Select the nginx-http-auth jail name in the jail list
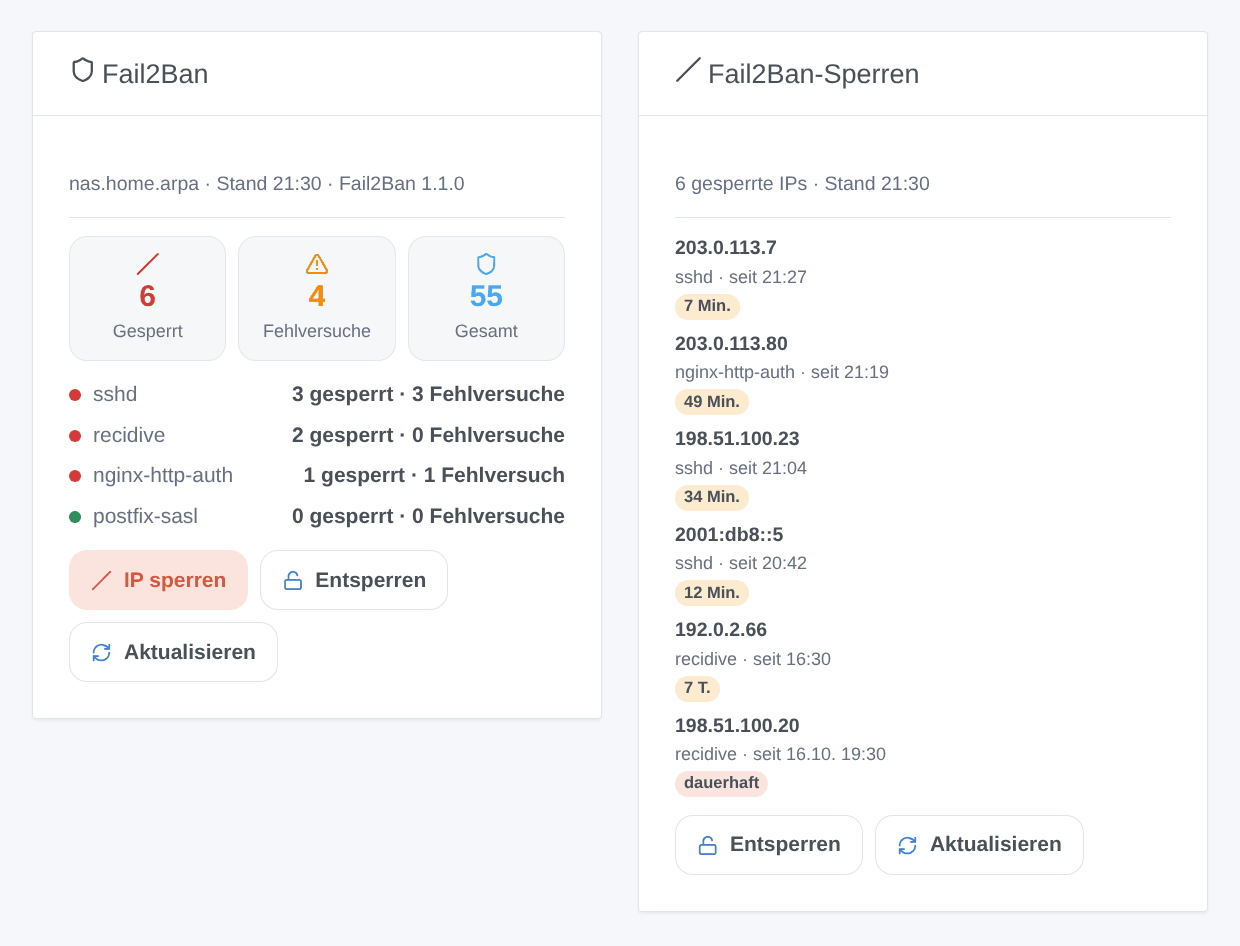 [x=163, y=475]
